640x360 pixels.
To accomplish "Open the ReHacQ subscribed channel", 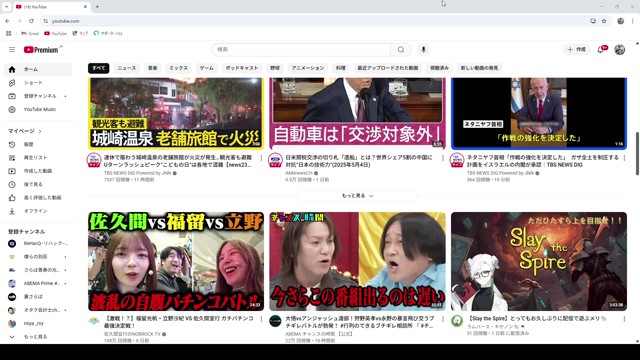I will click(x=38, y=243).
